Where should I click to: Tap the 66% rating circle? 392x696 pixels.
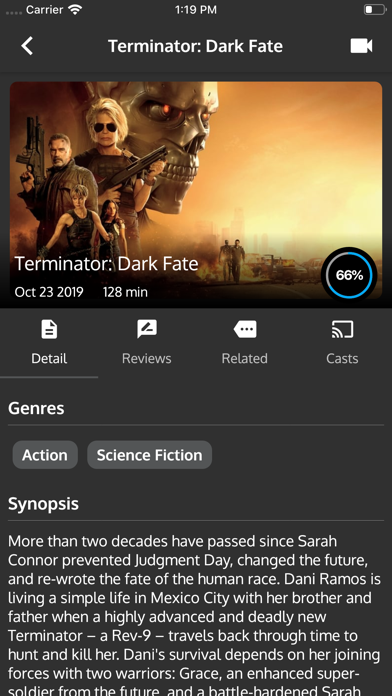pos(349,275)
